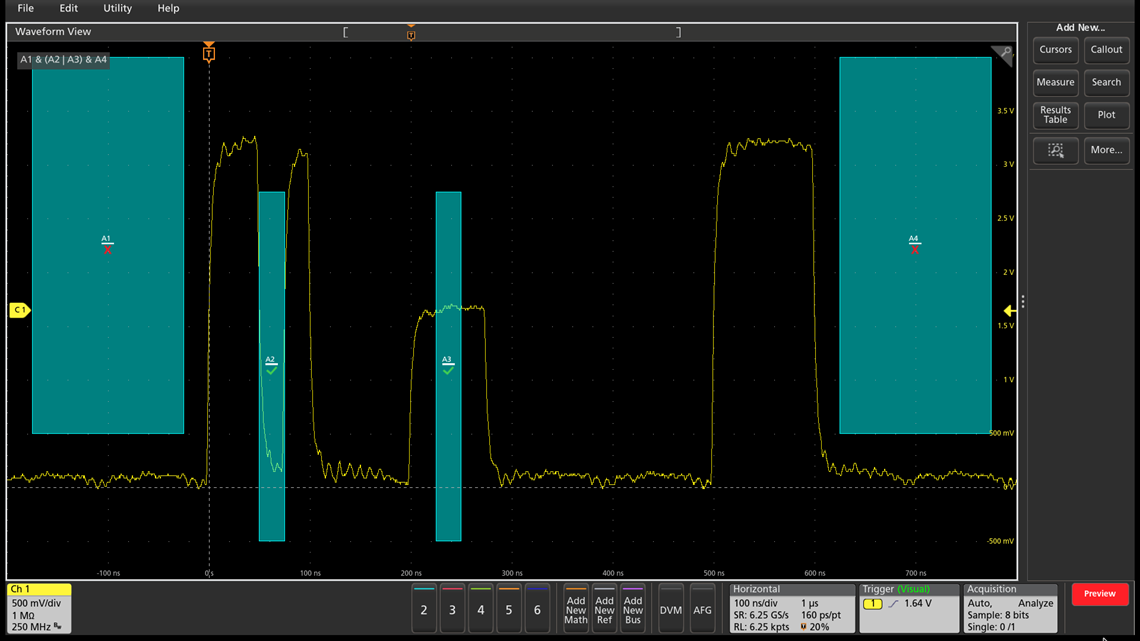The height and width of the screenshot is (641, 1140).
Task: Open the Horizontal settings badge
Action: click(792, 608)
